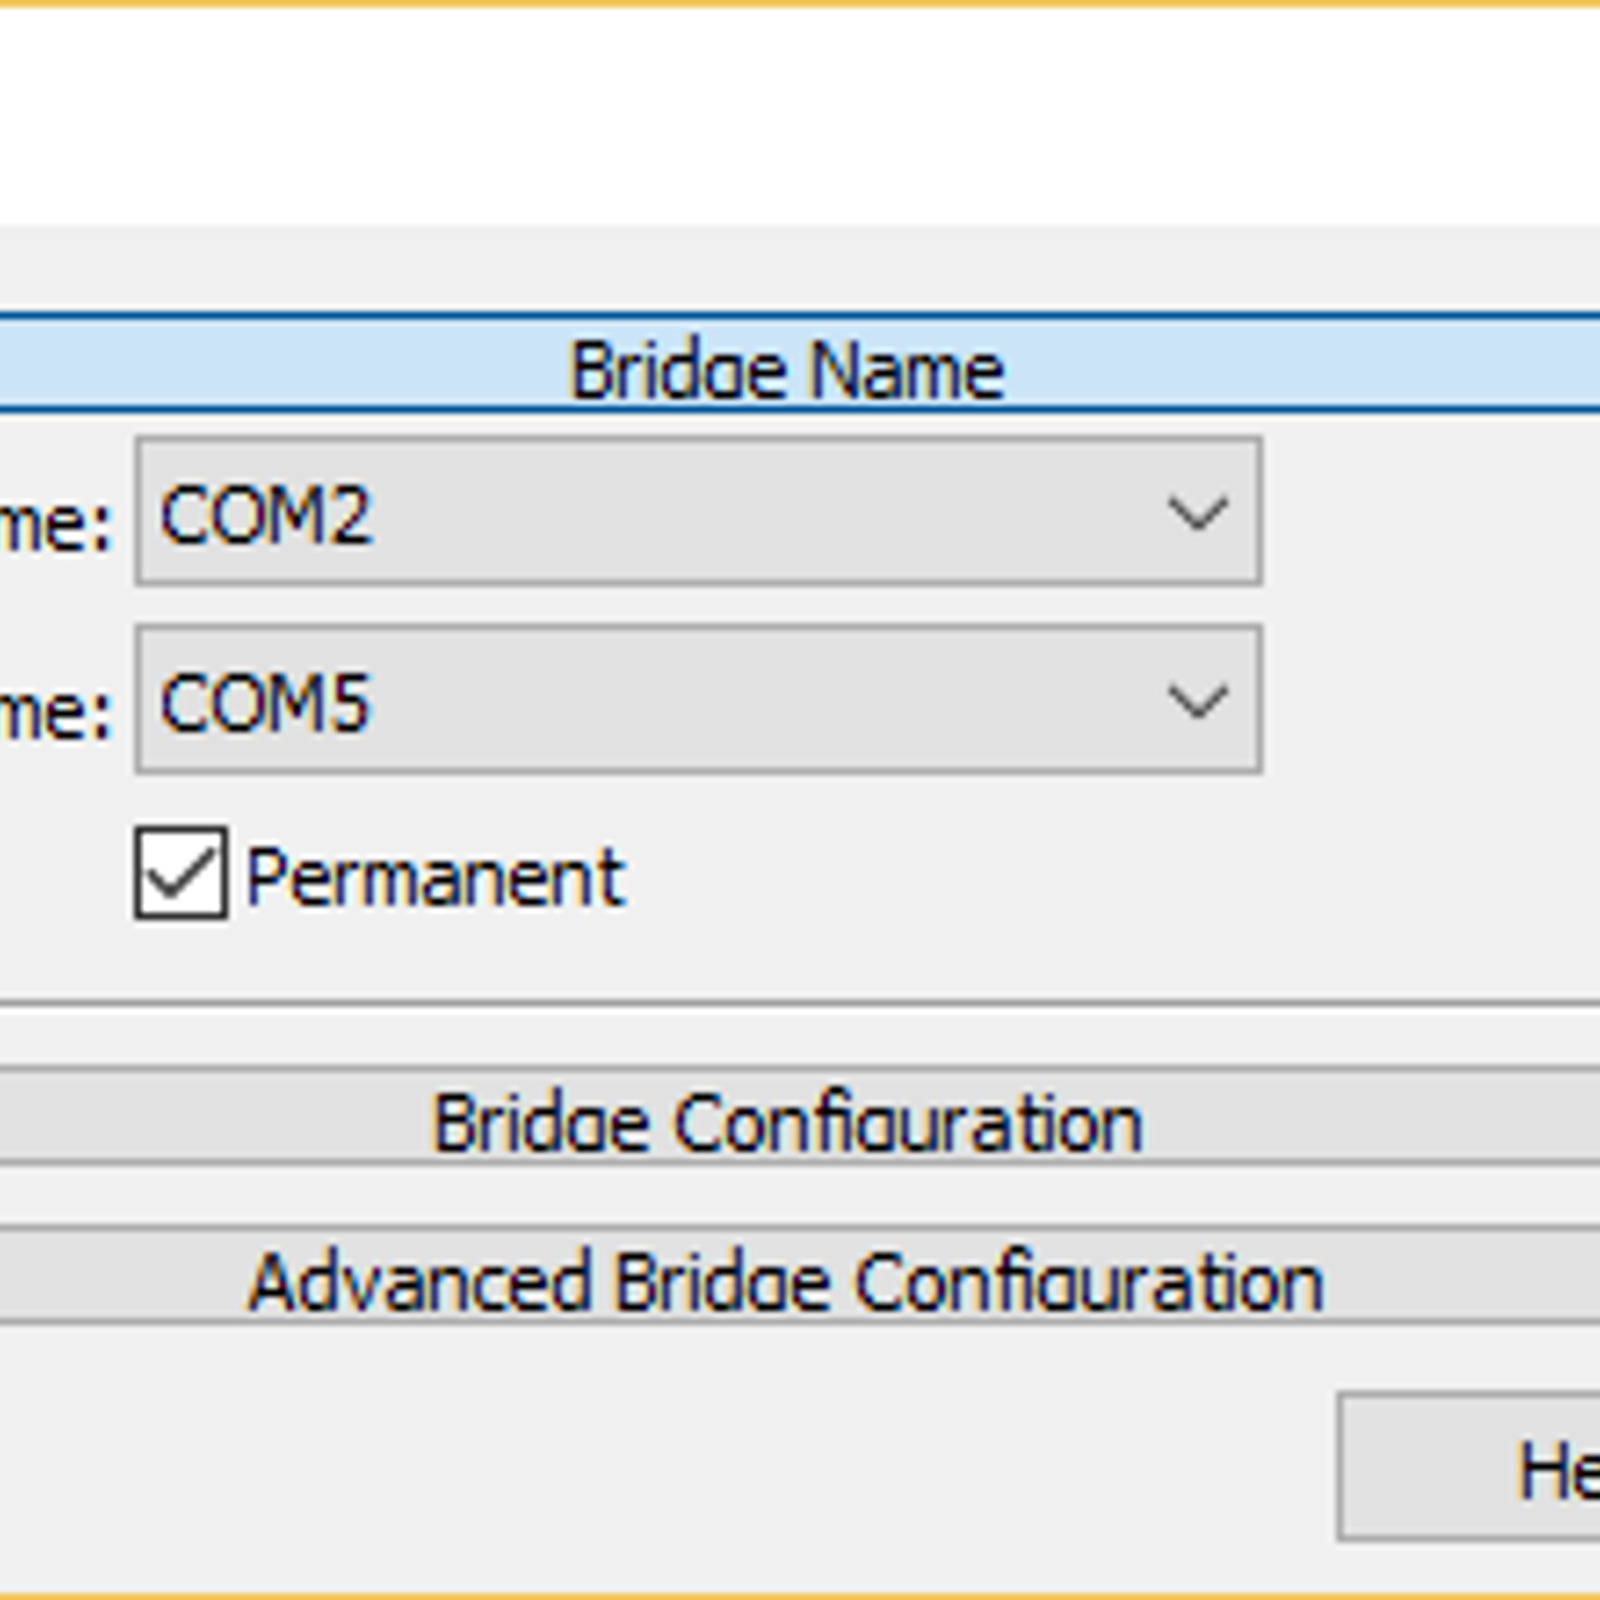
Task: Select the COM2 text in first combo box
Action: [266, 516]
